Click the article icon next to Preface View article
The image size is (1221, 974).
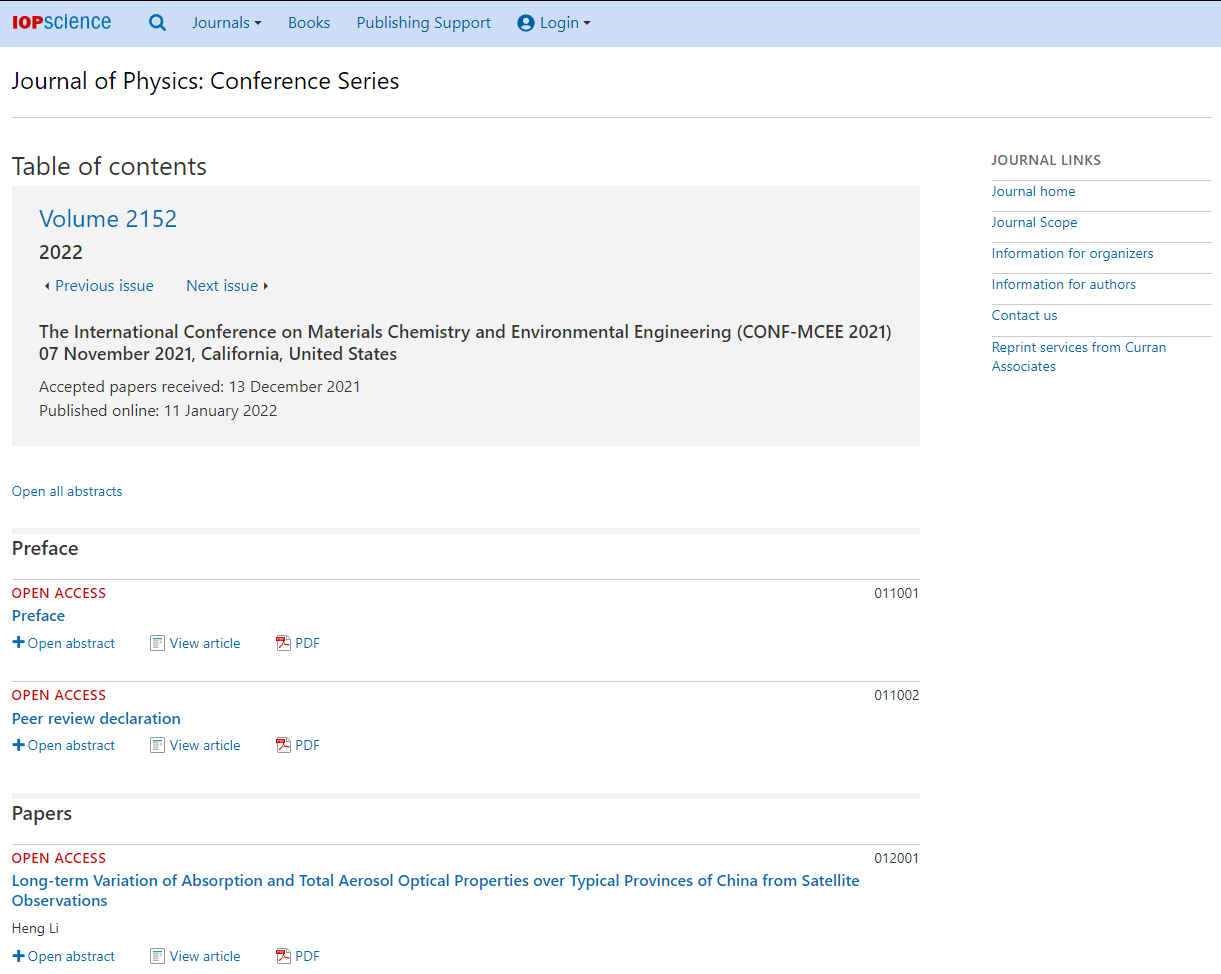(x=157, y=643)
